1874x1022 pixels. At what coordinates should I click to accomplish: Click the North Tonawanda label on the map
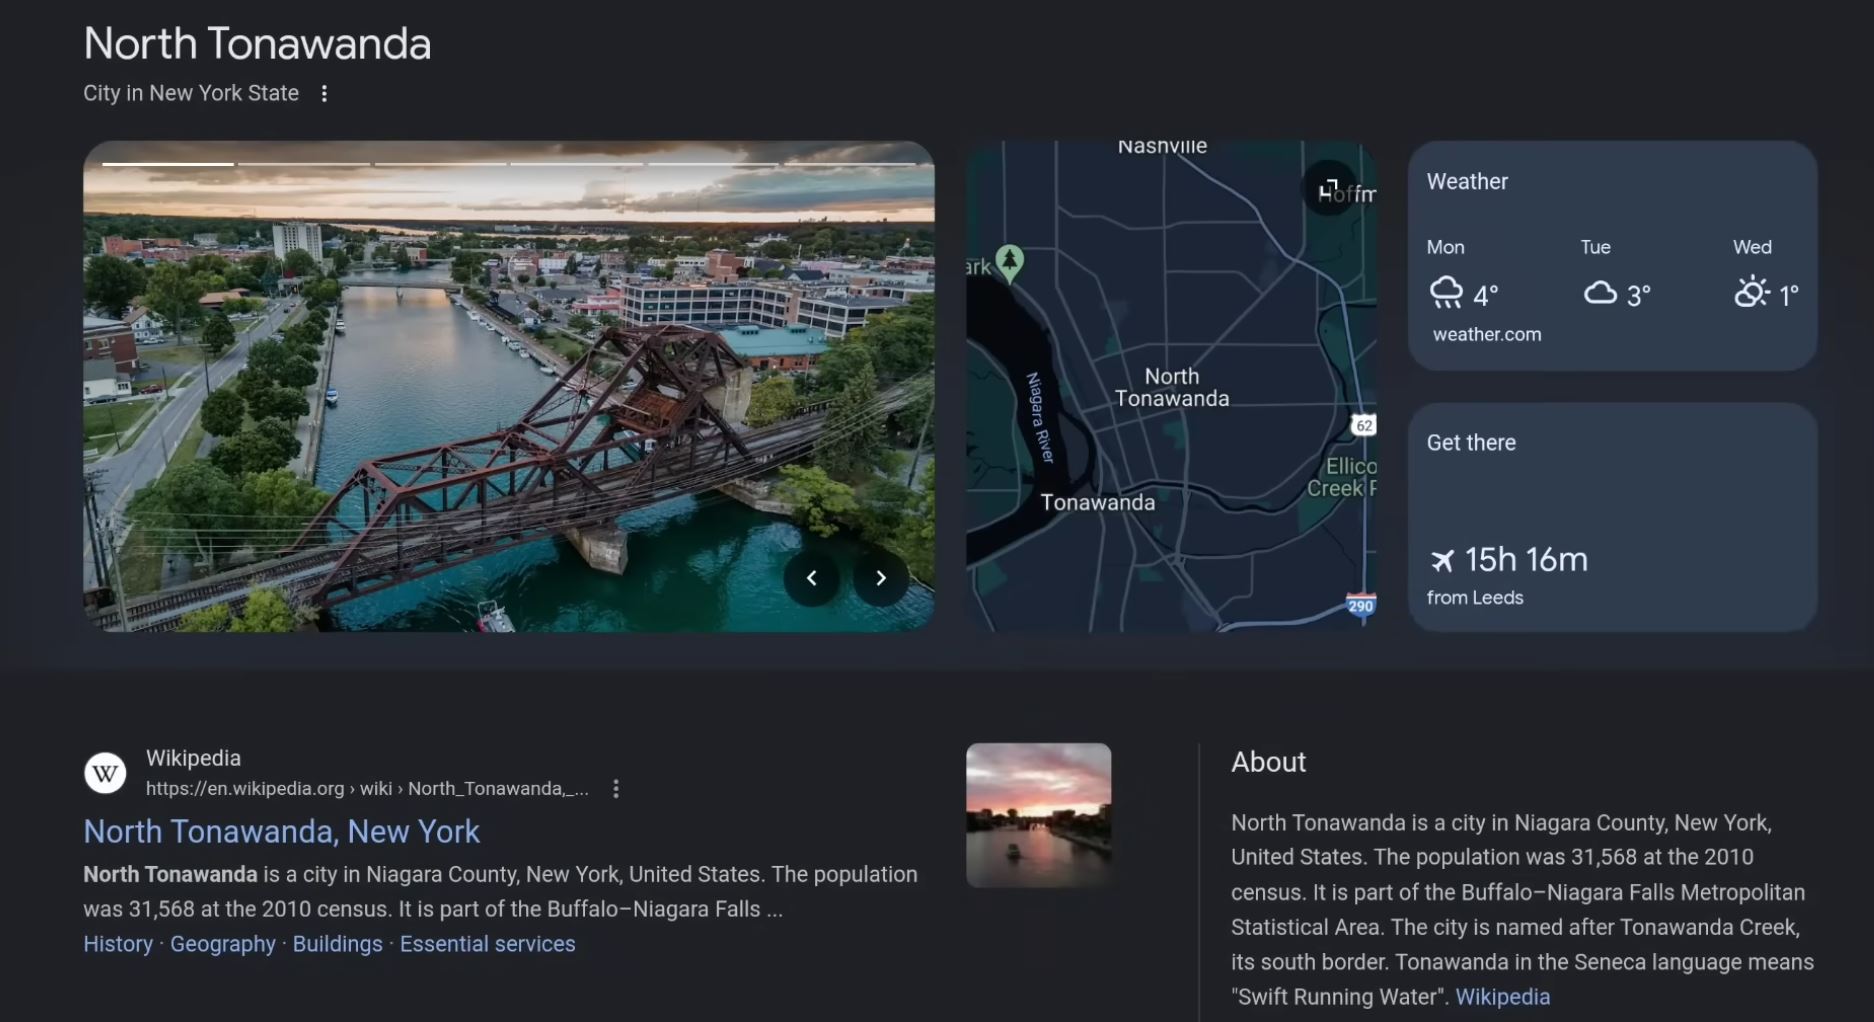click(1172, 388)
